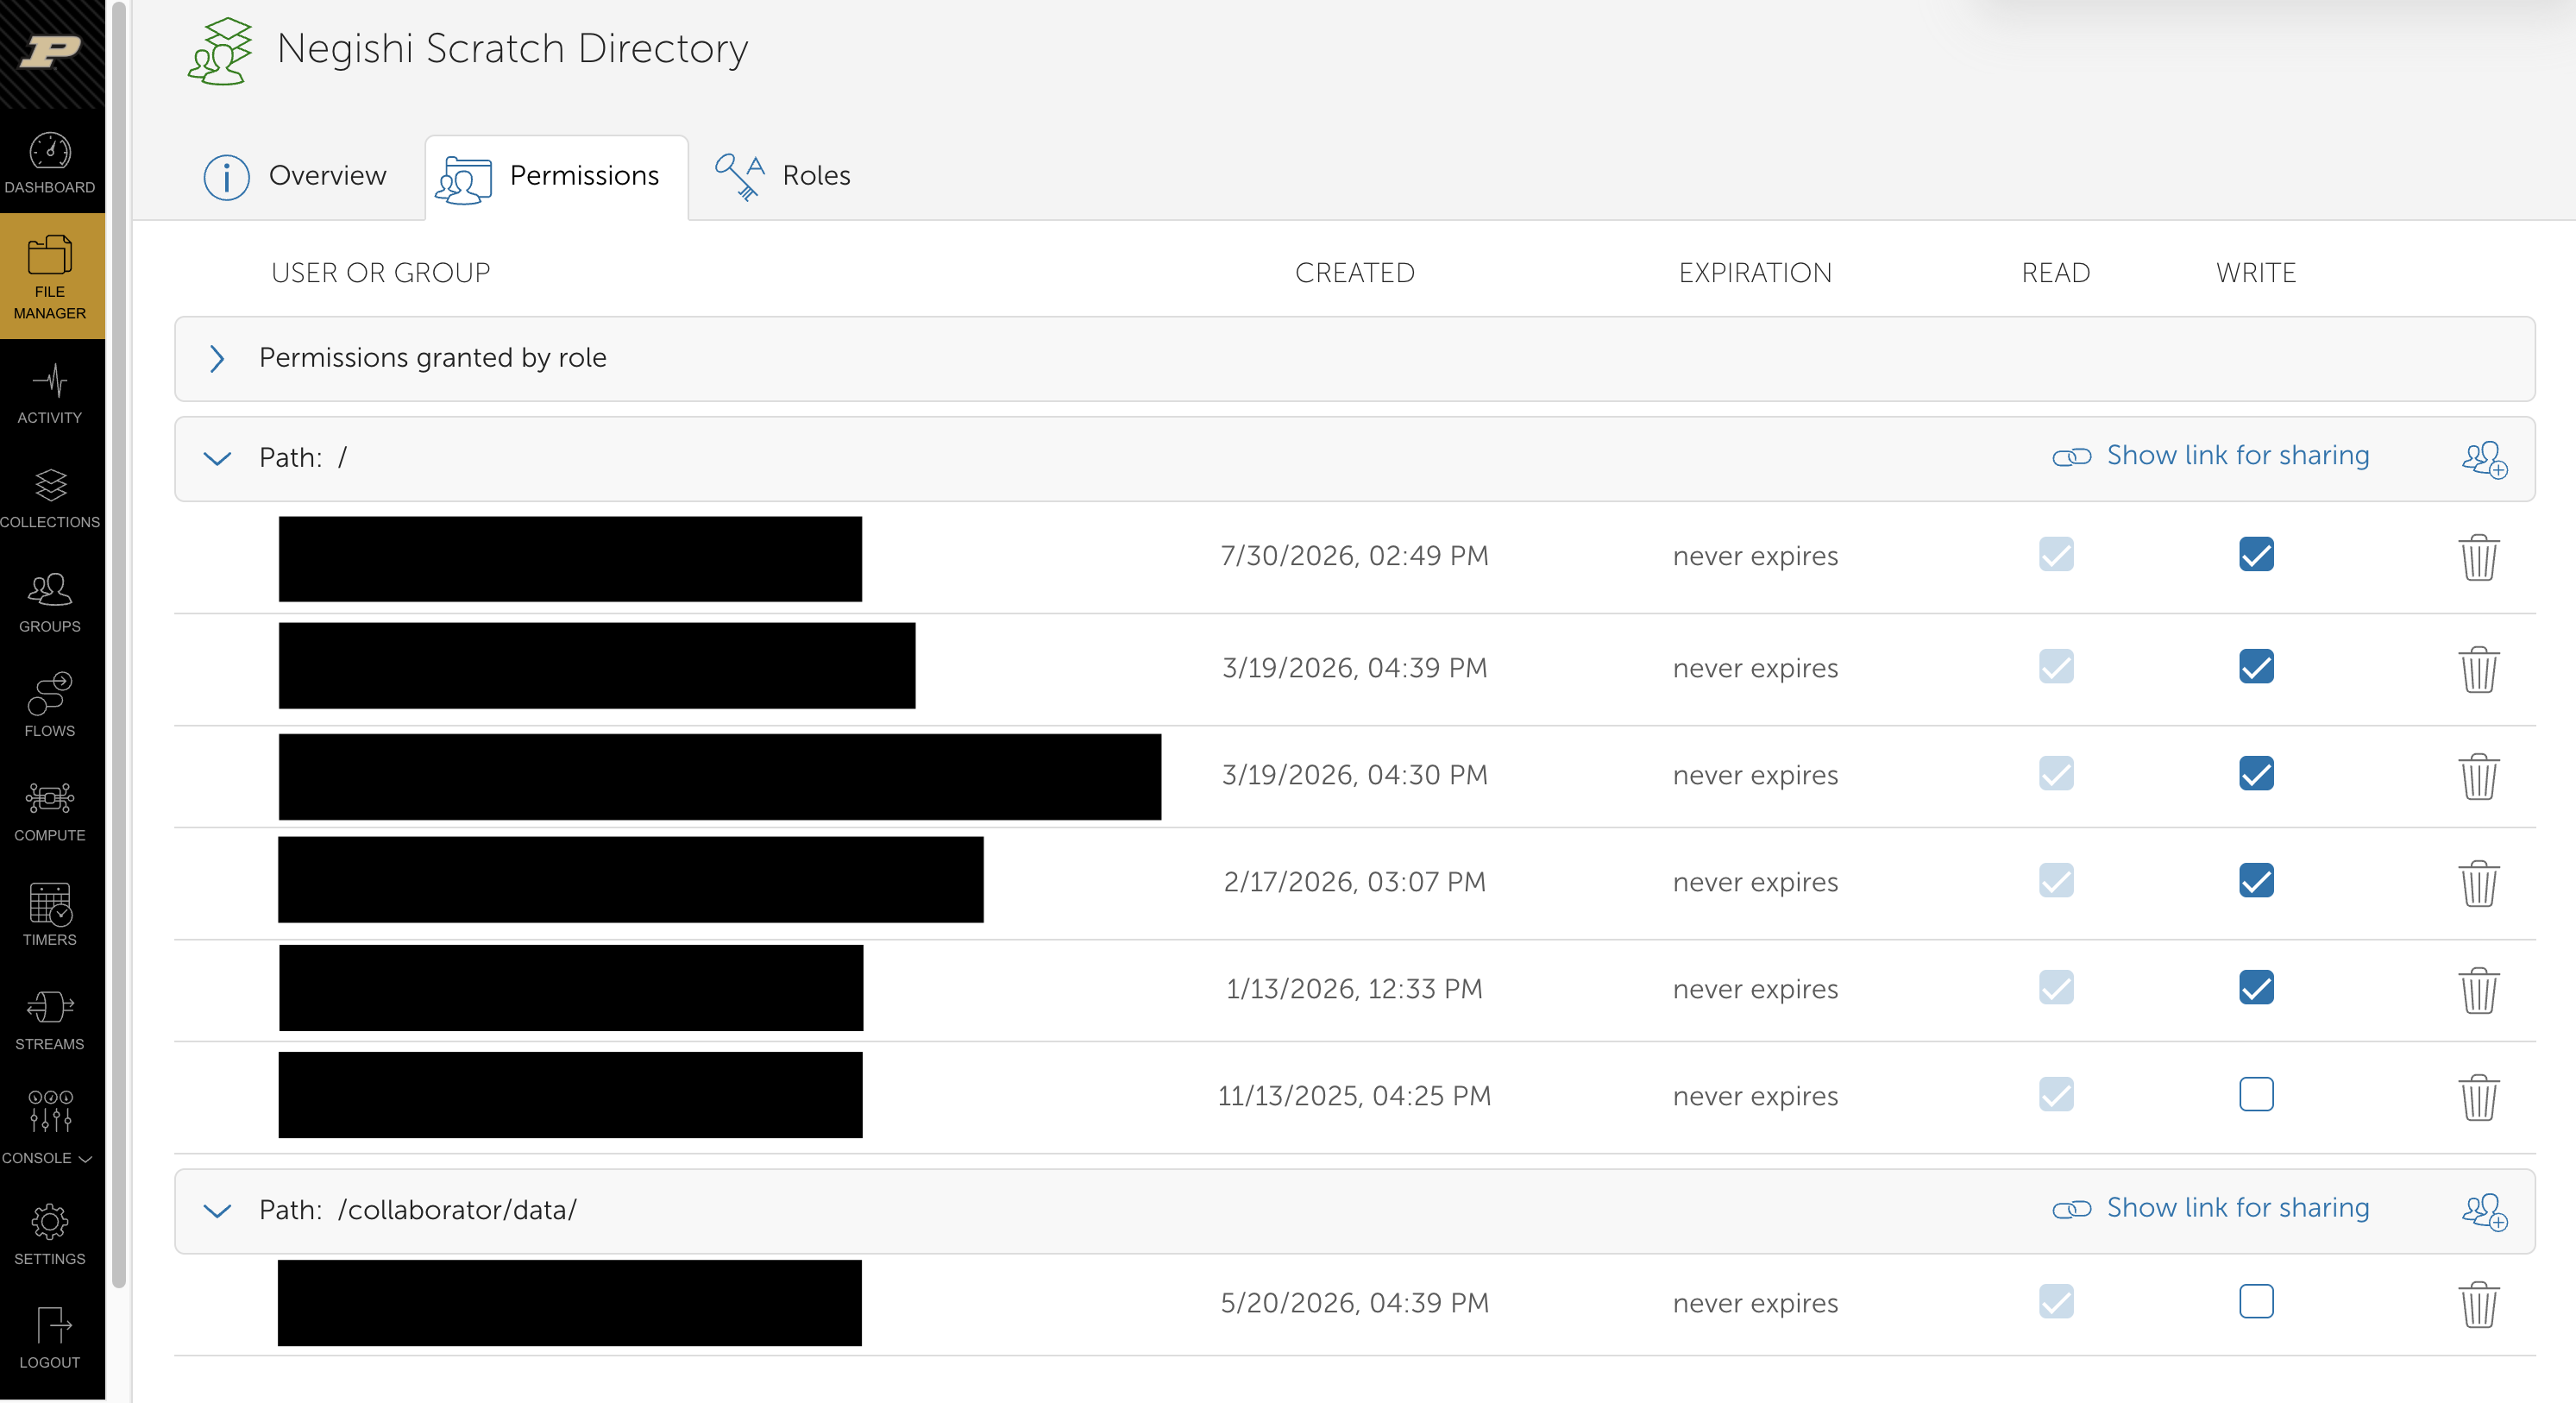Go to Collections
The image size is (2576, 1403).
point(50,498)
